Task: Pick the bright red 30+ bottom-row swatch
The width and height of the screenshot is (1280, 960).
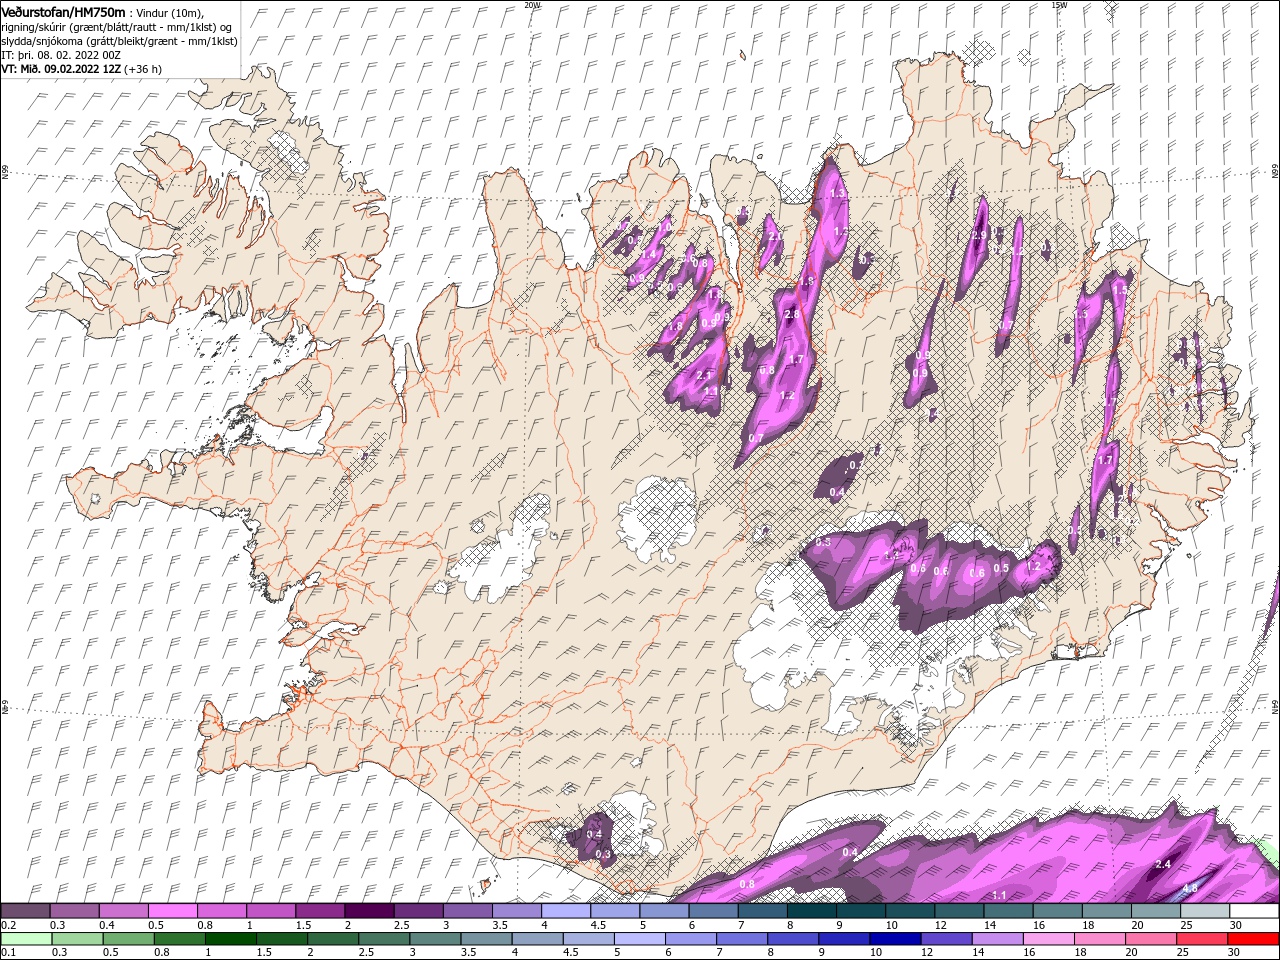Action: (1253, 939)
